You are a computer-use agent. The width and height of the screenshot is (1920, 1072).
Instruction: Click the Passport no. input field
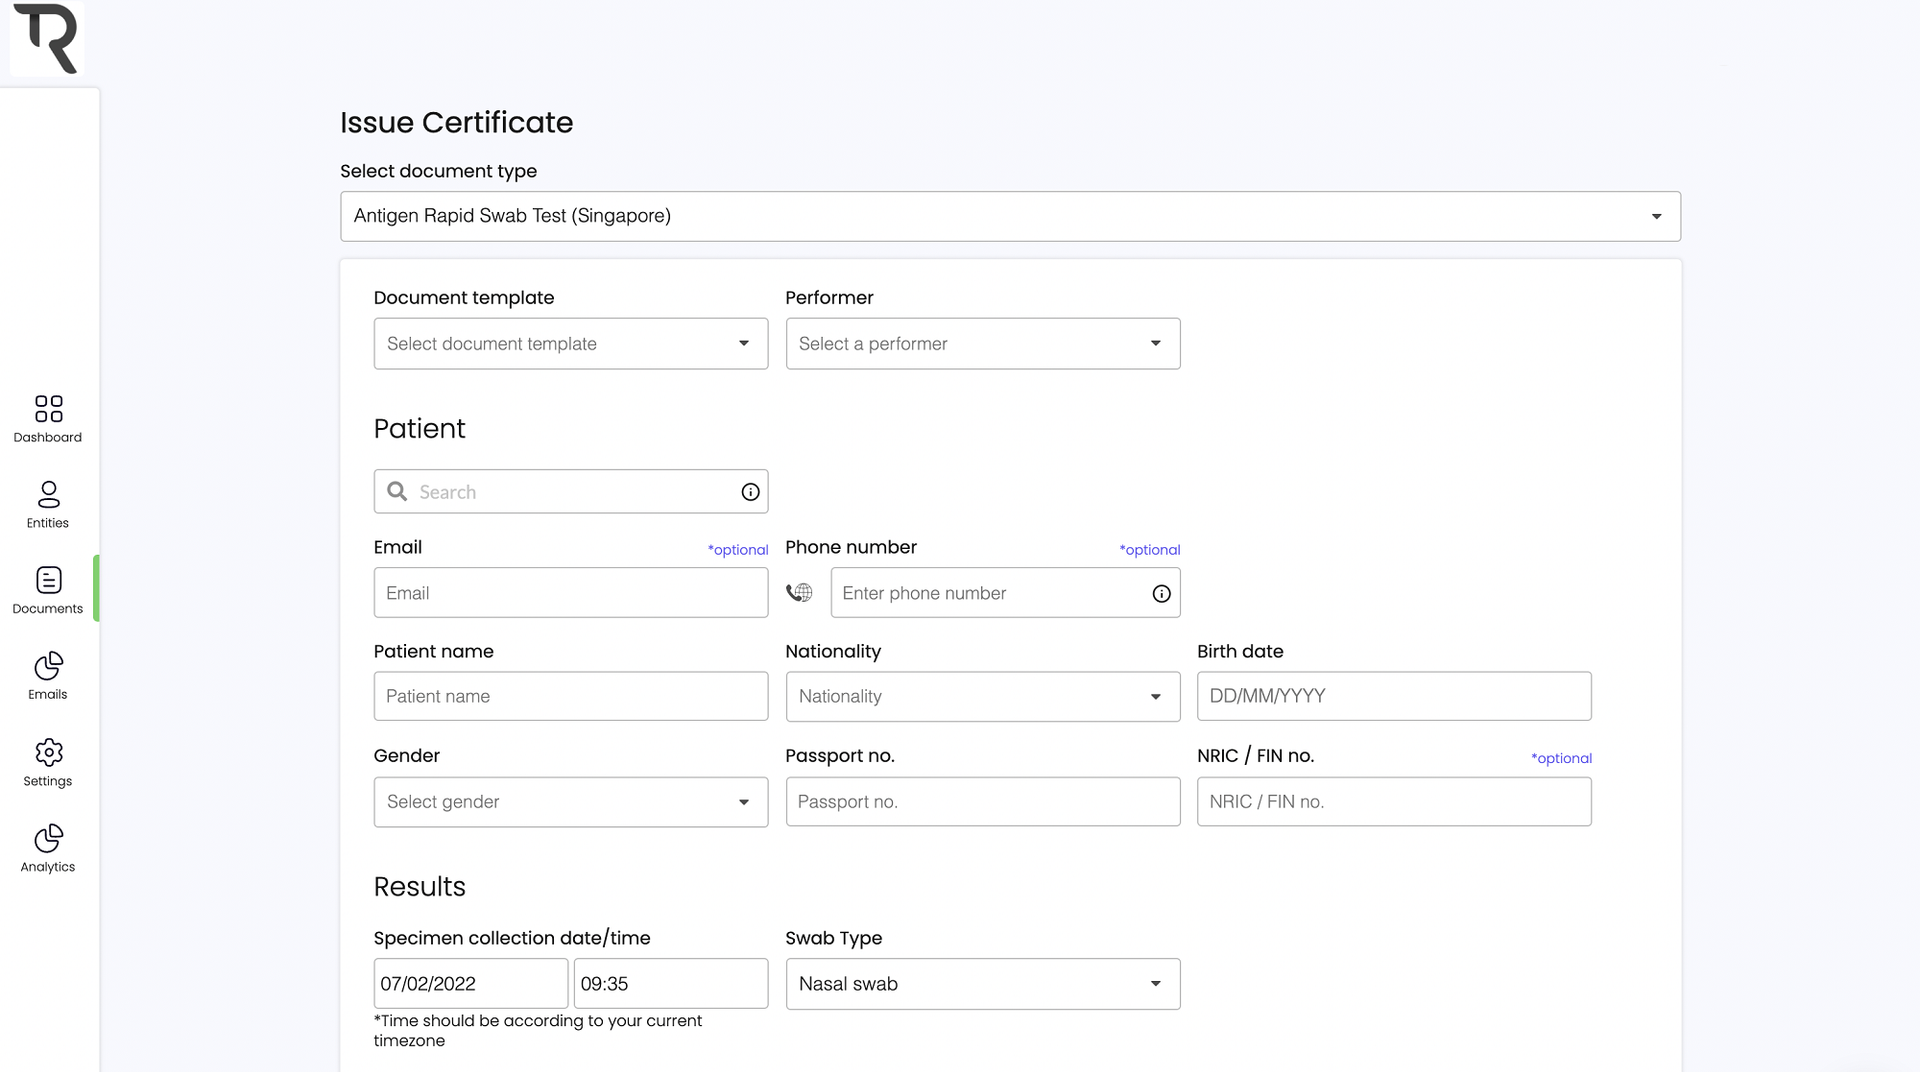point(983,802)
